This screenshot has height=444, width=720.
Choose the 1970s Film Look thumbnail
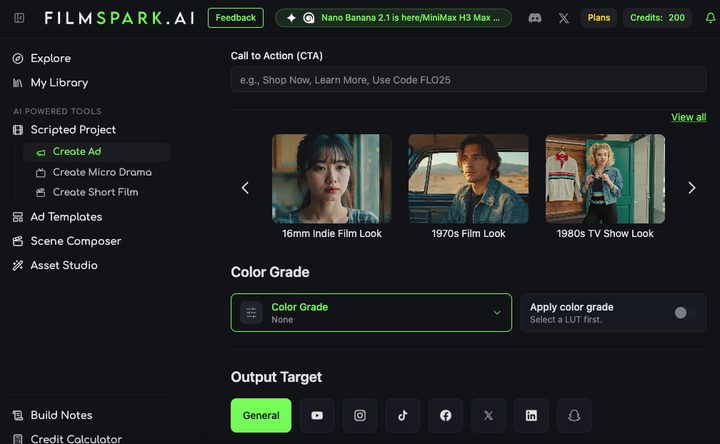[x=468, y=179]
